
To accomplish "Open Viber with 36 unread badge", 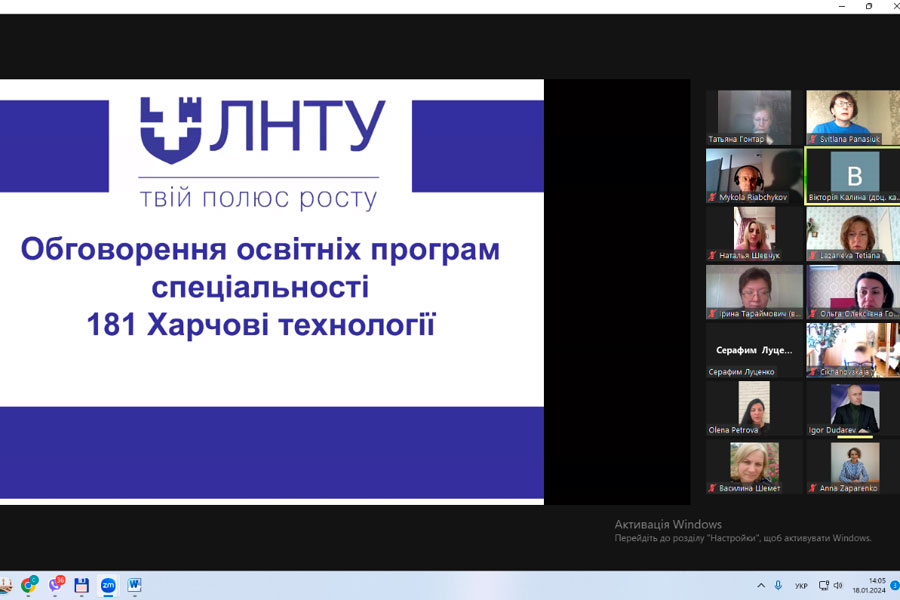I will point(56,584).
